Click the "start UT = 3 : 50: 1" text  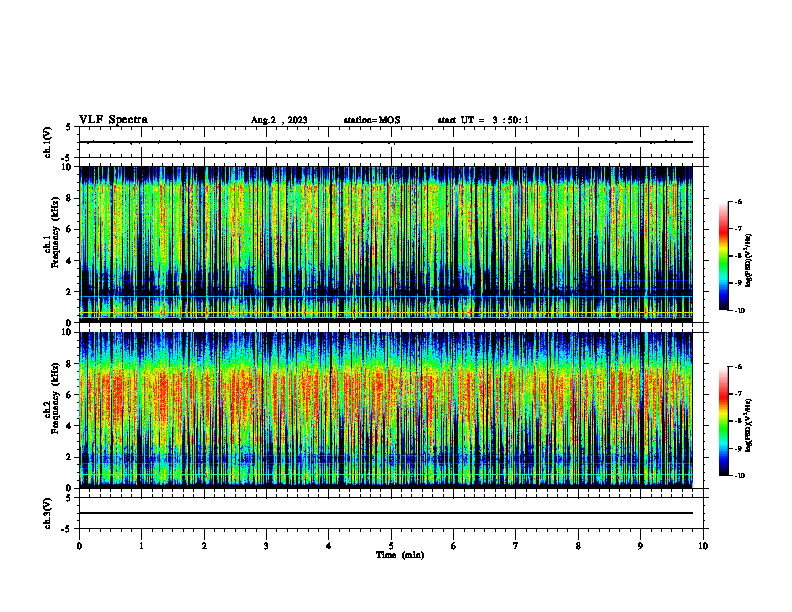point(483,120)
